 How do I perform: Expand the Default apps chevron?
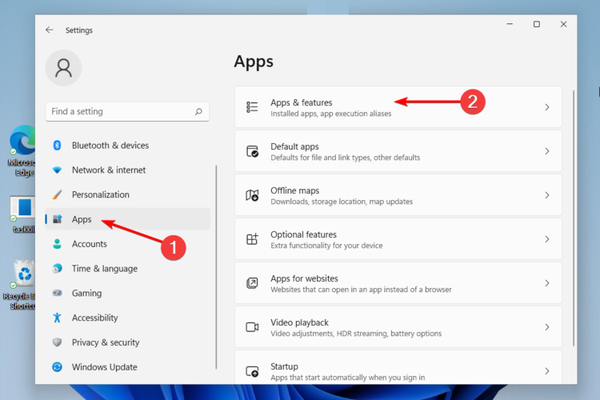coord(547,151)
